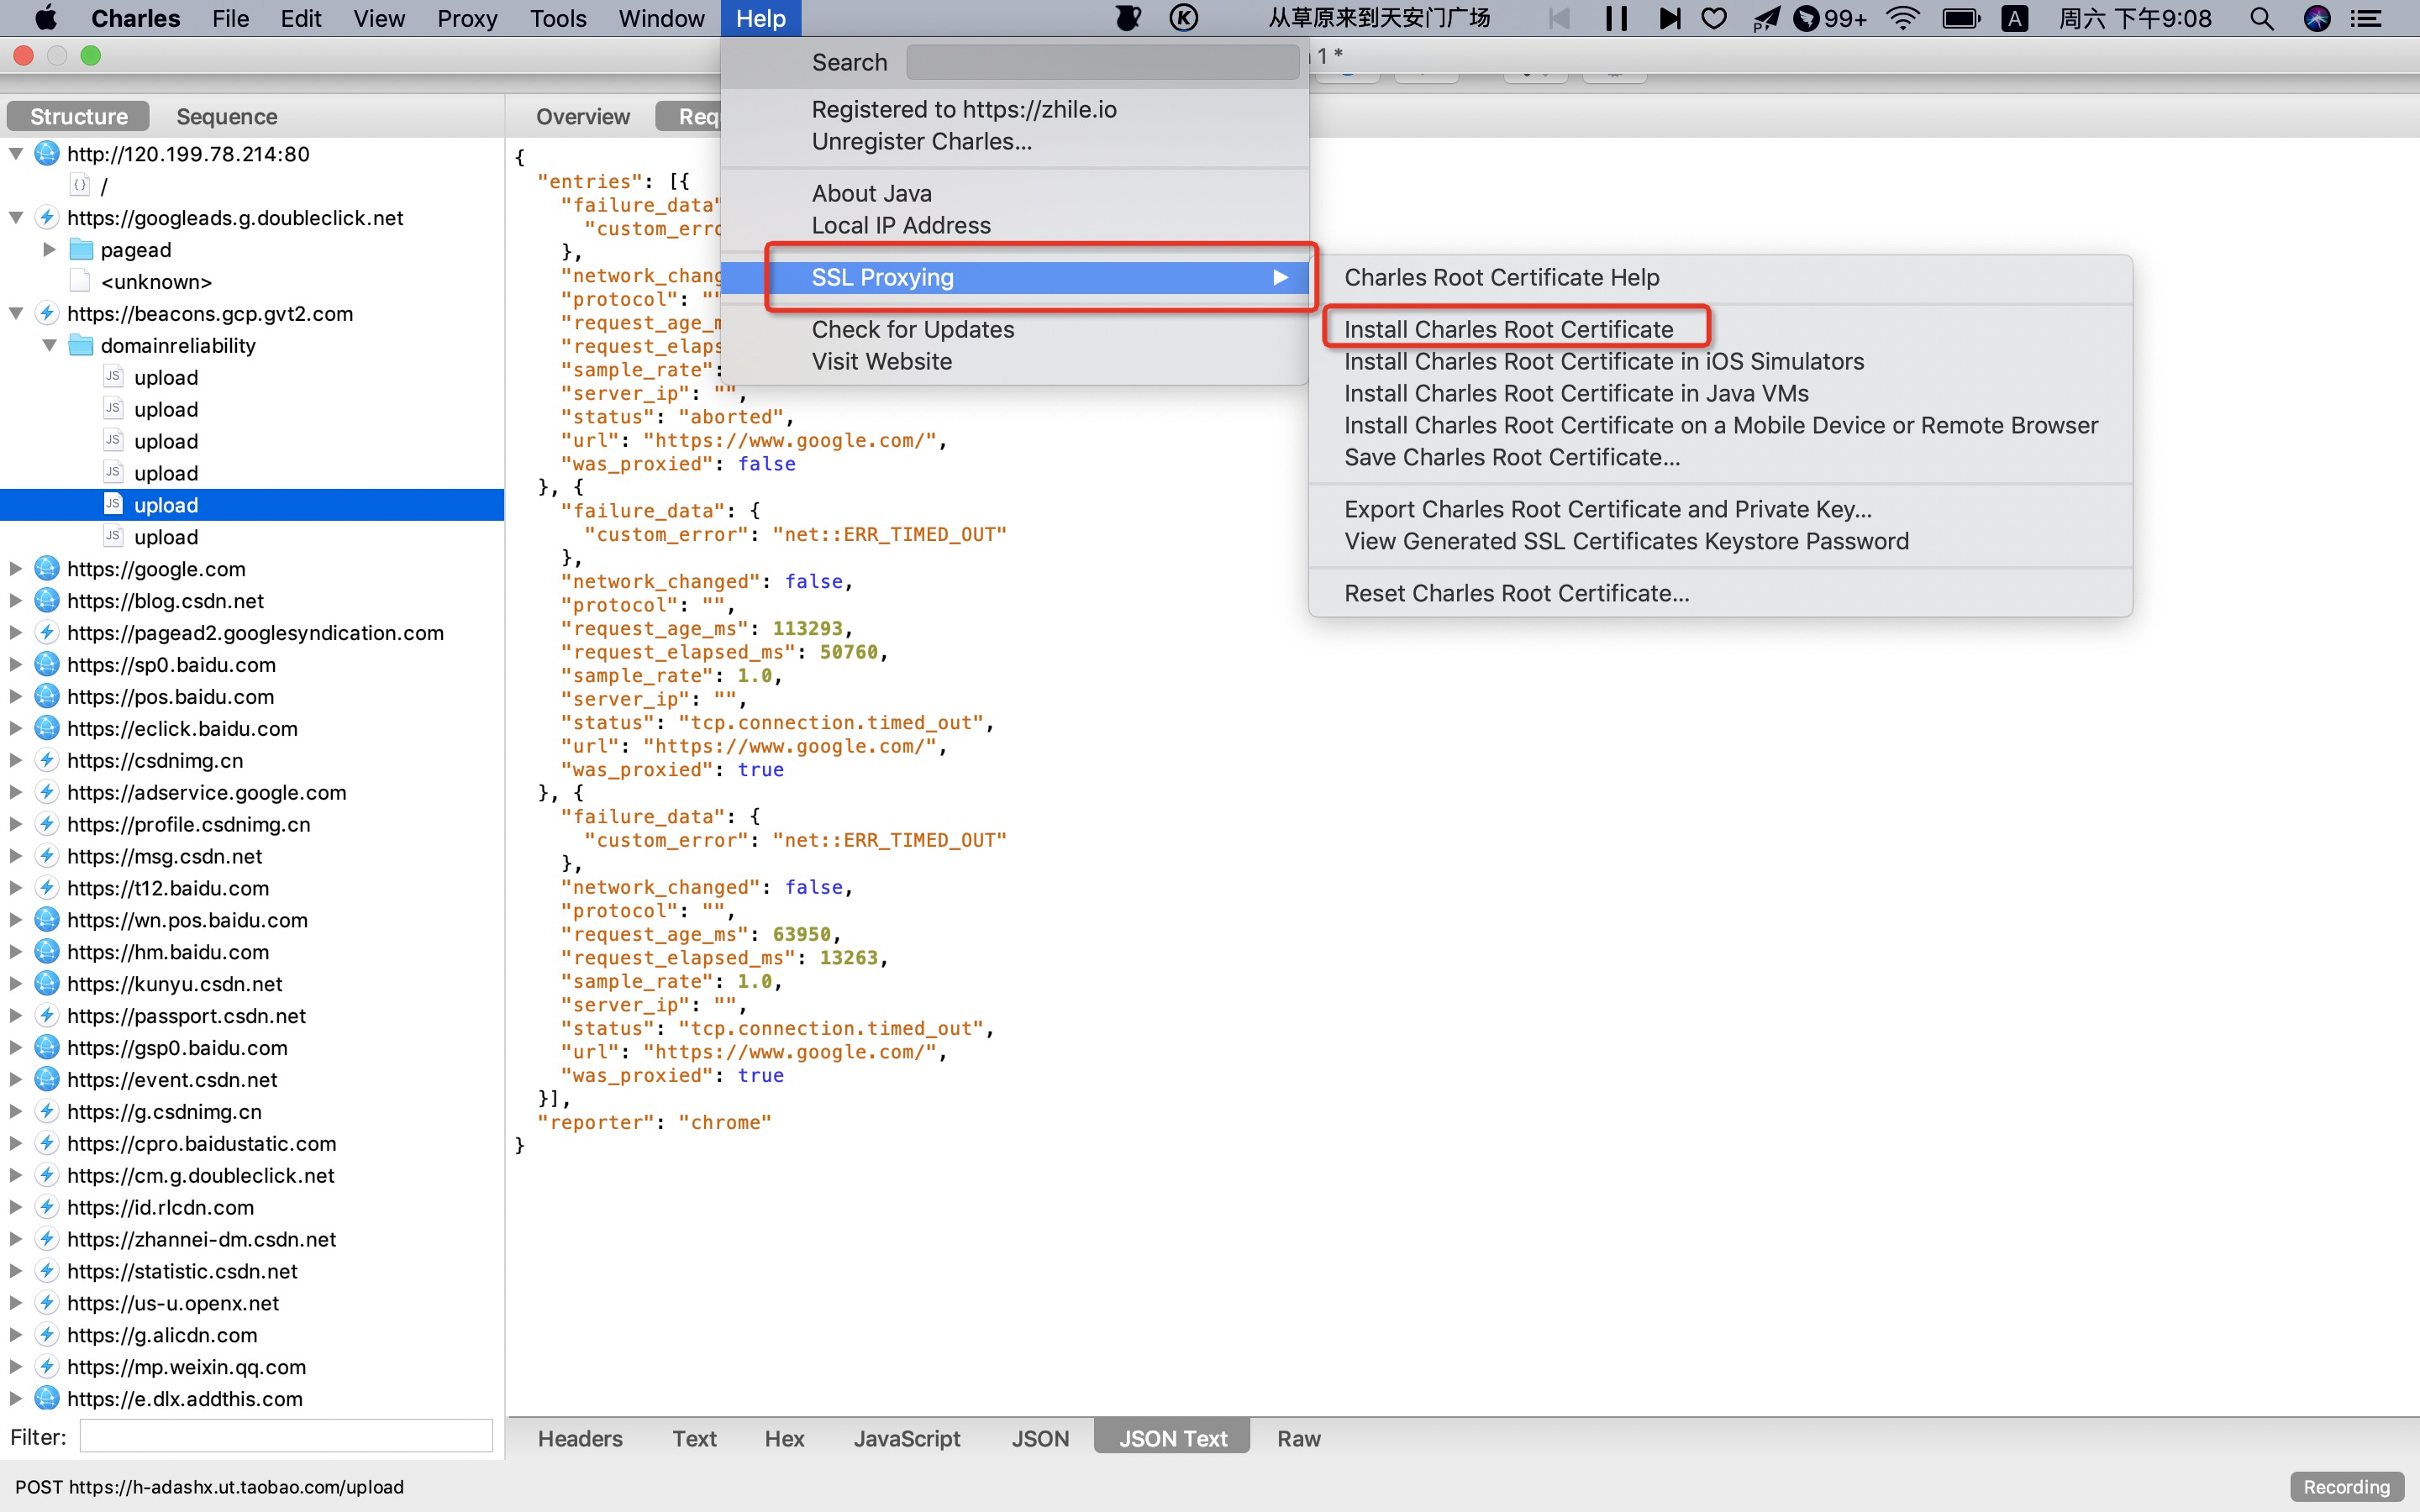Viewport: 2420px width, 1512px height.
Task: Choose Install Charles Root Certificate
Action: click(1508, 329)
